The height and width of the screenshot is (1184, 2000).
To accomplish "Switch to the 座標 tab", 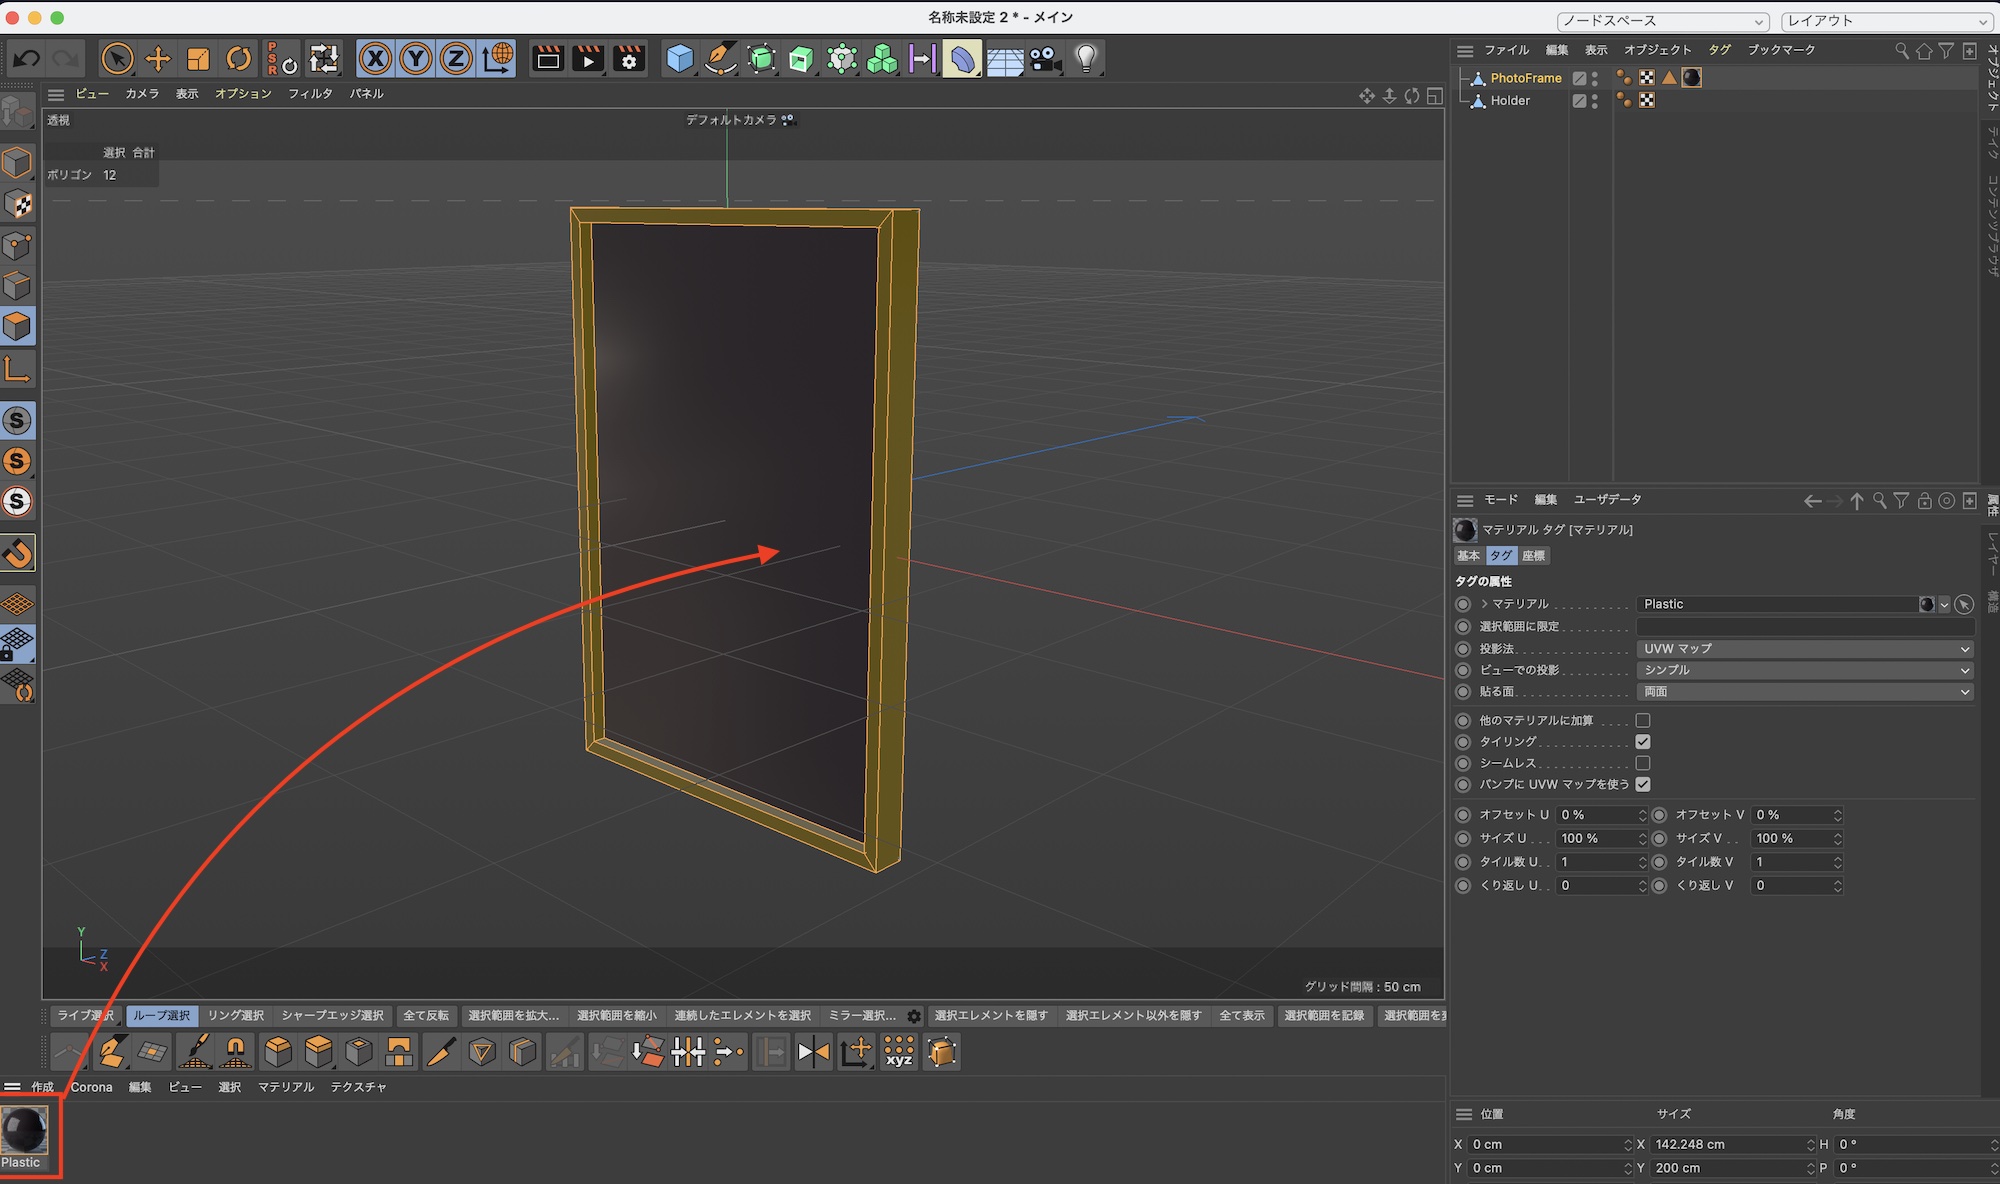I will tap(1533, 556).
